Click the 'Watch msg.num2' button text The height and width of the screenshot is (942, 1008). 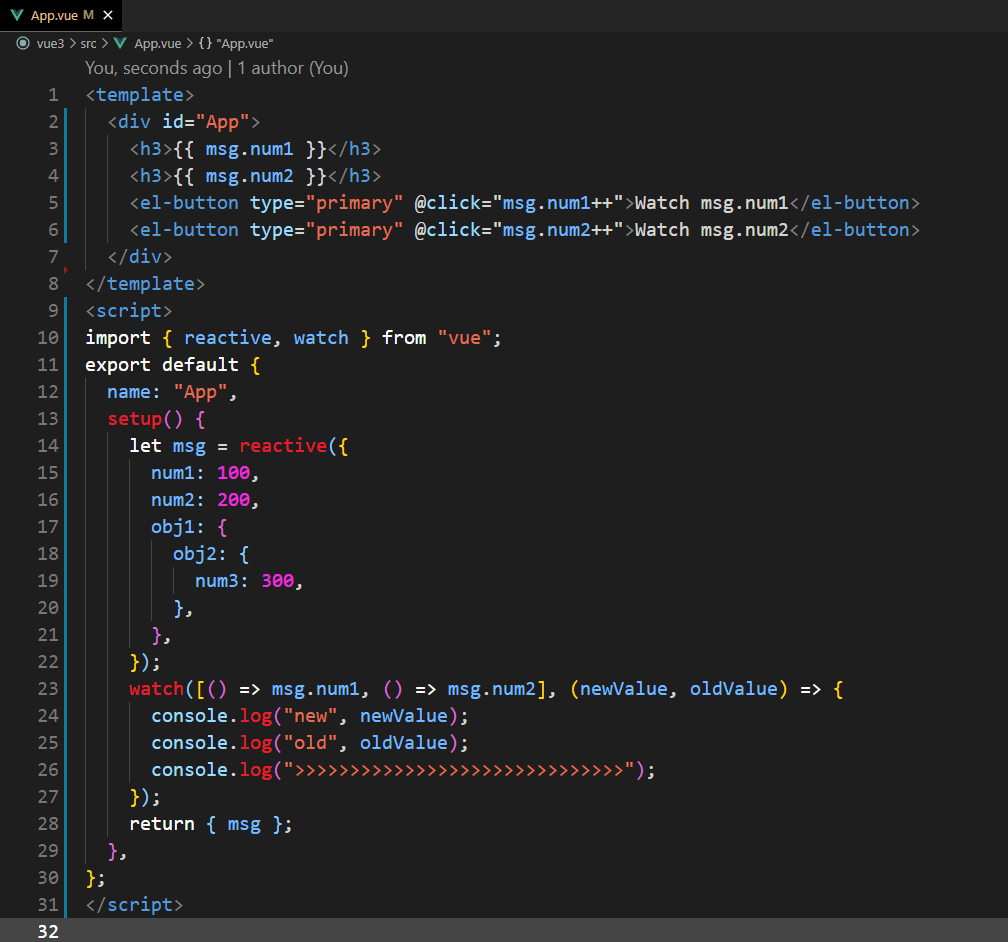pyautogui.click(x=712, y=230)
